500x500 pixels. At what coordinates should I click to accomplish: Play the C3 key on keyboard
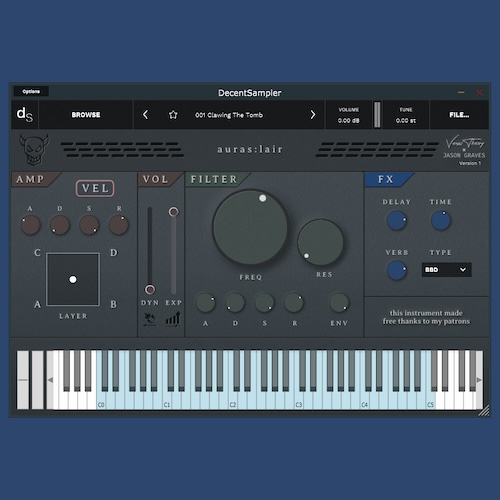(x=299, y=400)
